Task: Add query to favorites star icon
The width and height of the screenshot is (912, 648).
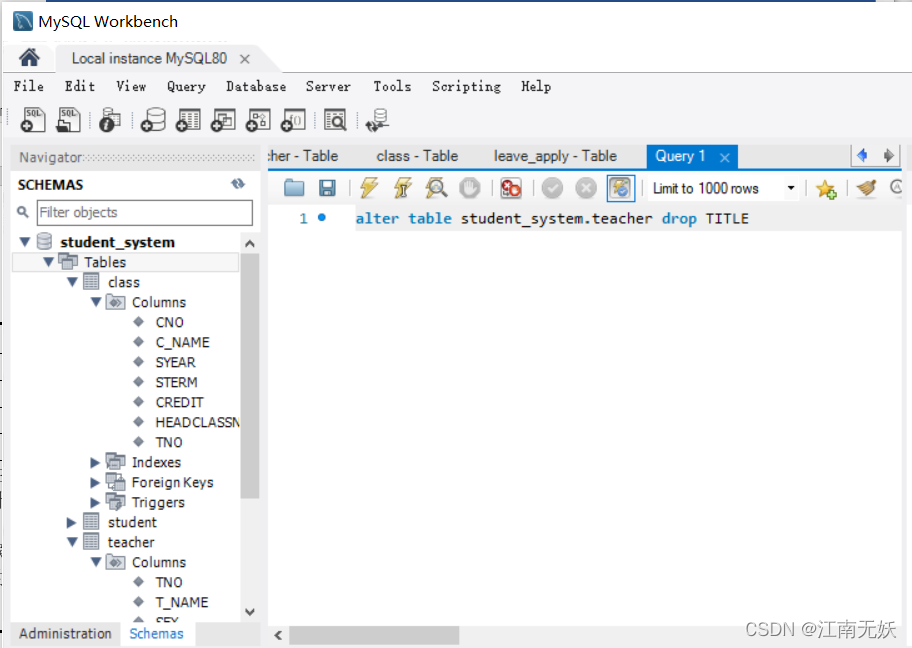Action: tap(826, 188)
